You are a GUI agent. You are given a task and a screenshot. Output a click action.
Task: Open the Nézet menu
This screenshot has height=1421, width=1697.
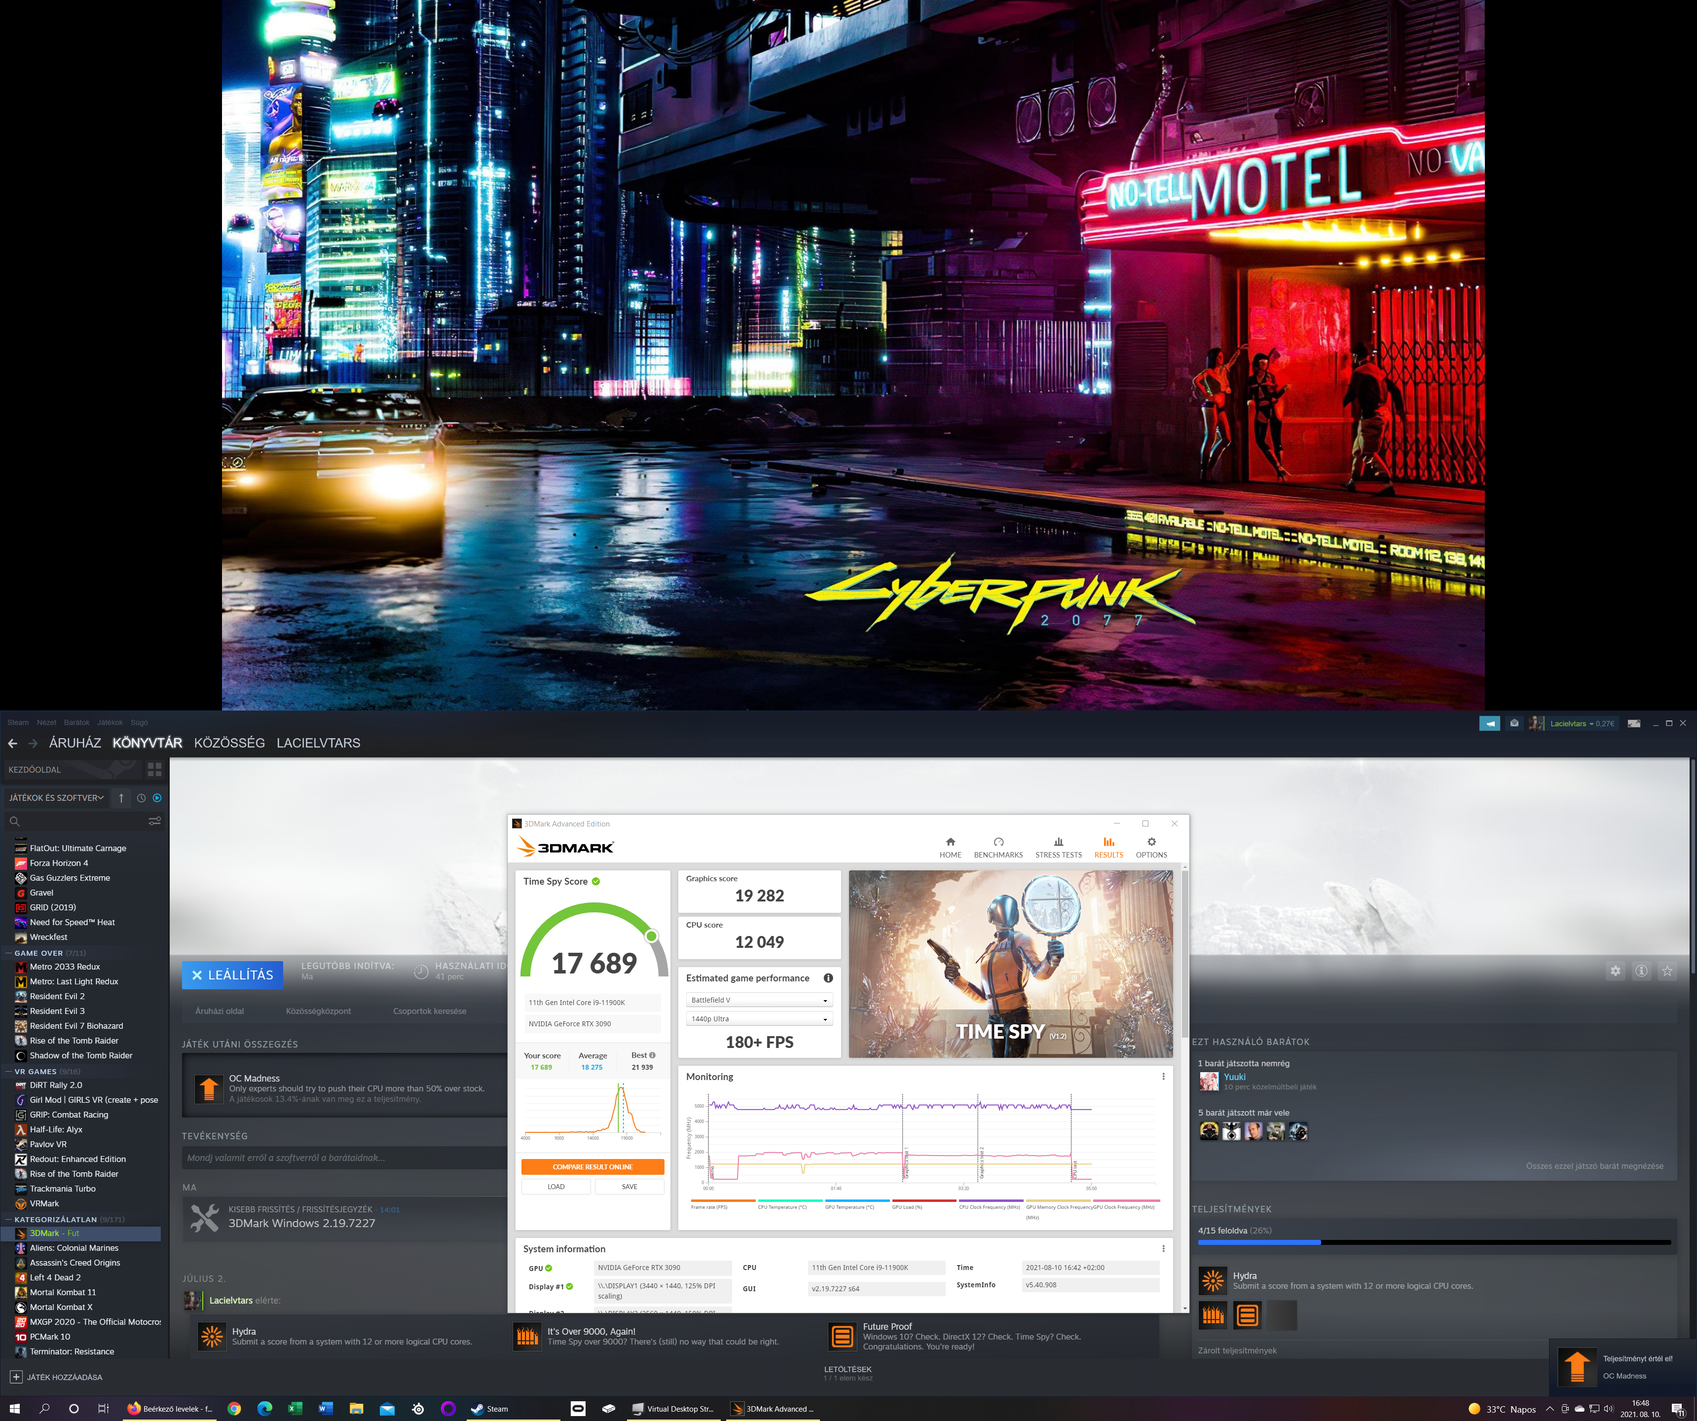click(x=47, y=722)
